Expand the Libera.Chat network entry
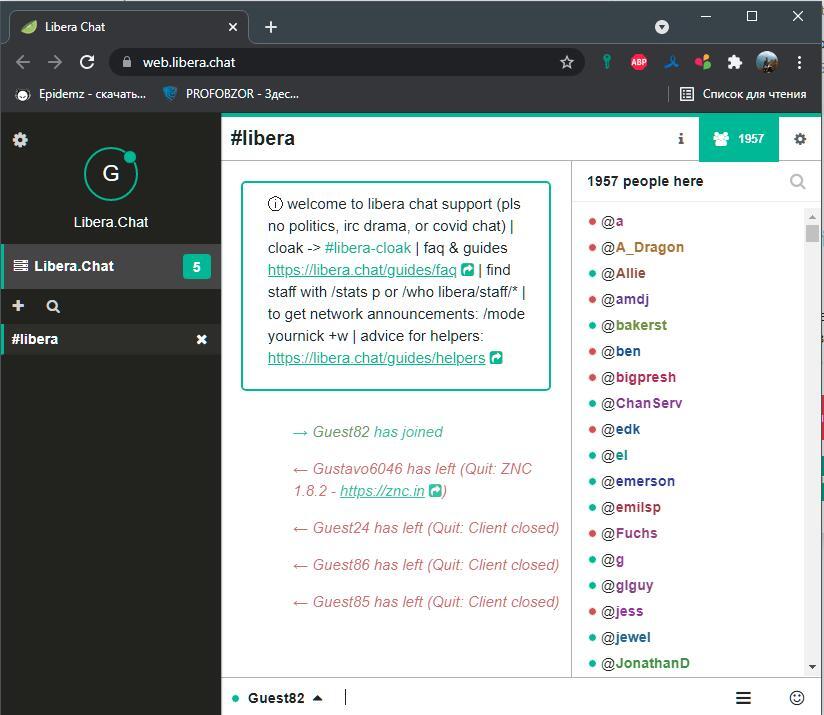This screenshot has width=824, height=715. pos(74,266)
